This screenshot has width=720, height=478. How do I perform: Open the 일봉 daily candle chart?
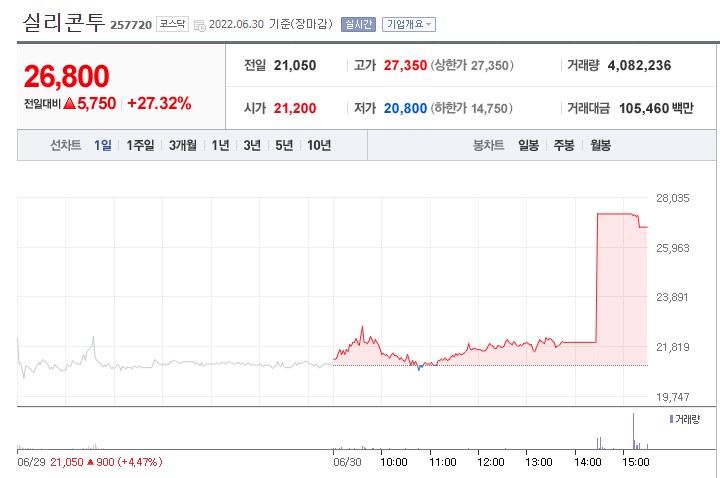point(529,146)
